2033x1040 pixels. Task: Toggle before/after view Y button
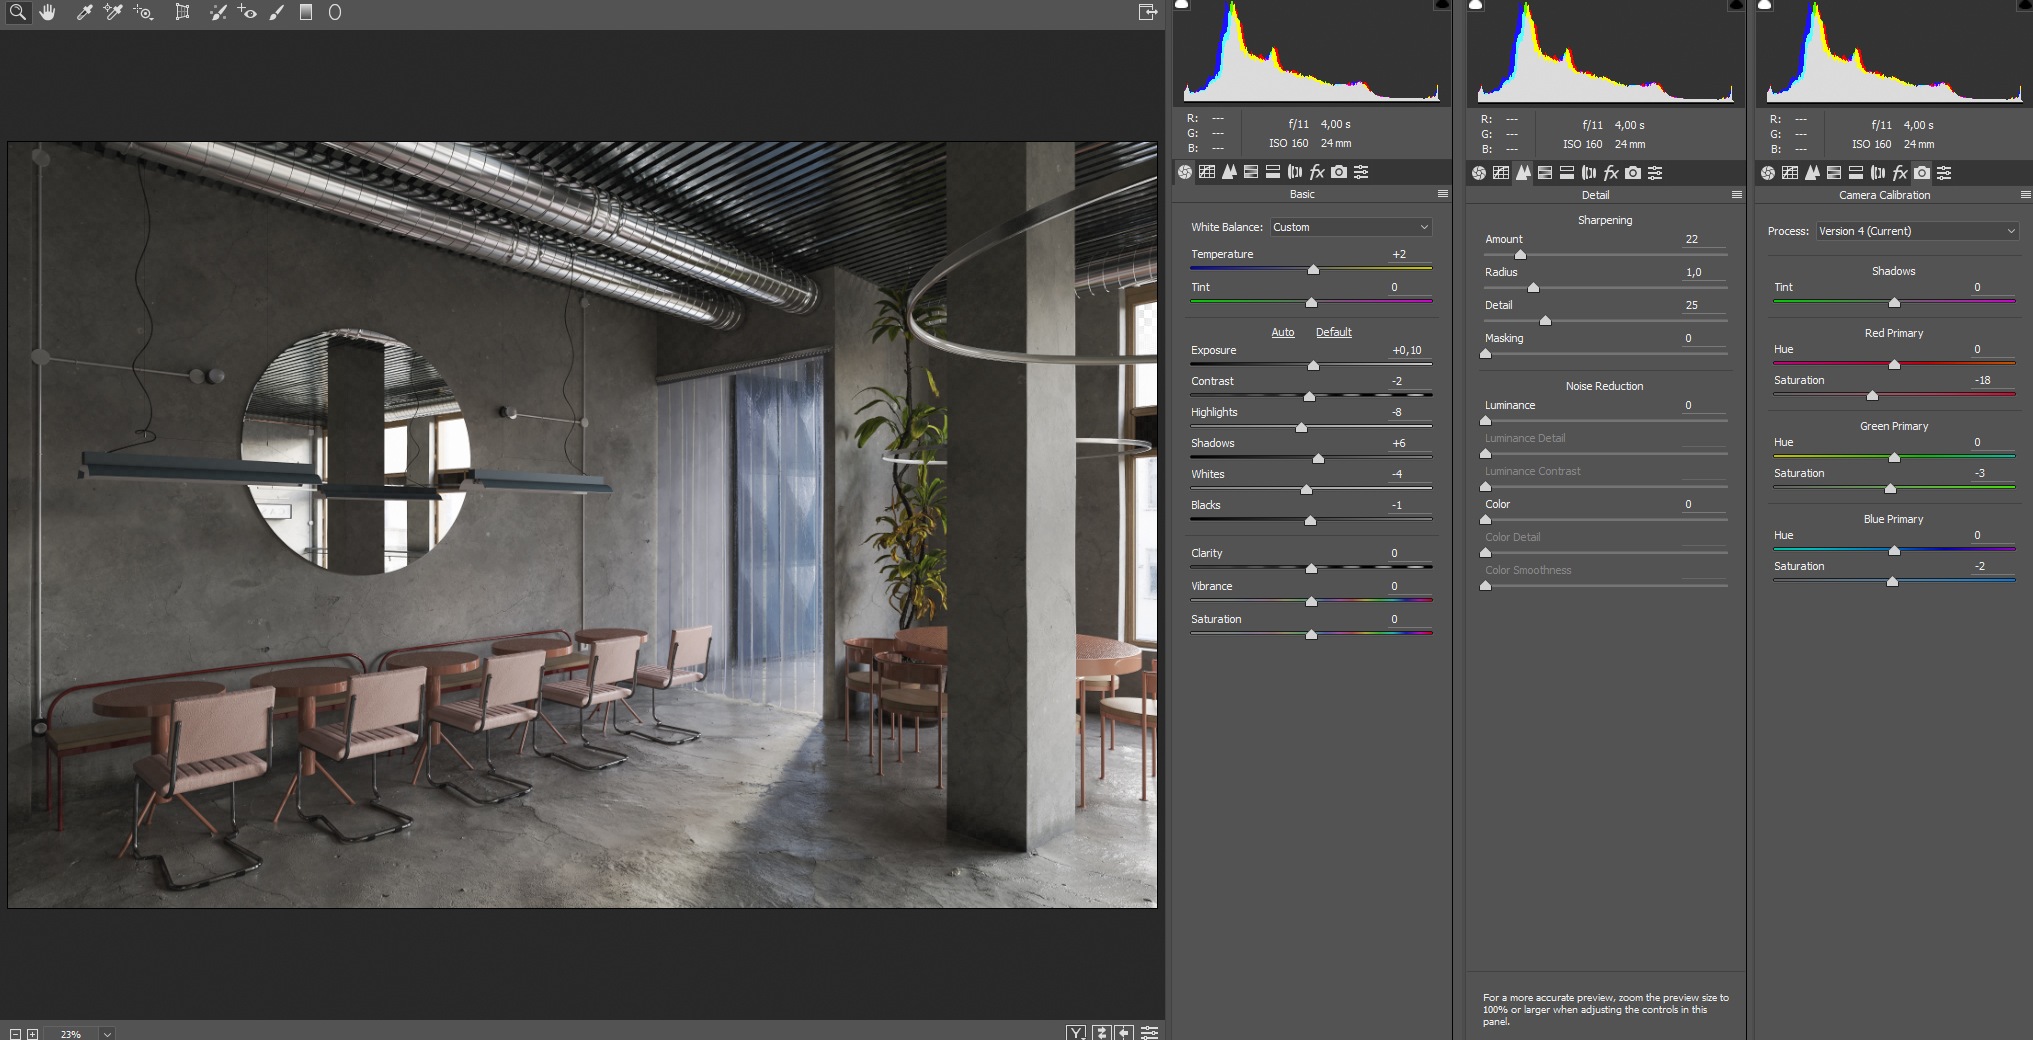point(1076,1033)
